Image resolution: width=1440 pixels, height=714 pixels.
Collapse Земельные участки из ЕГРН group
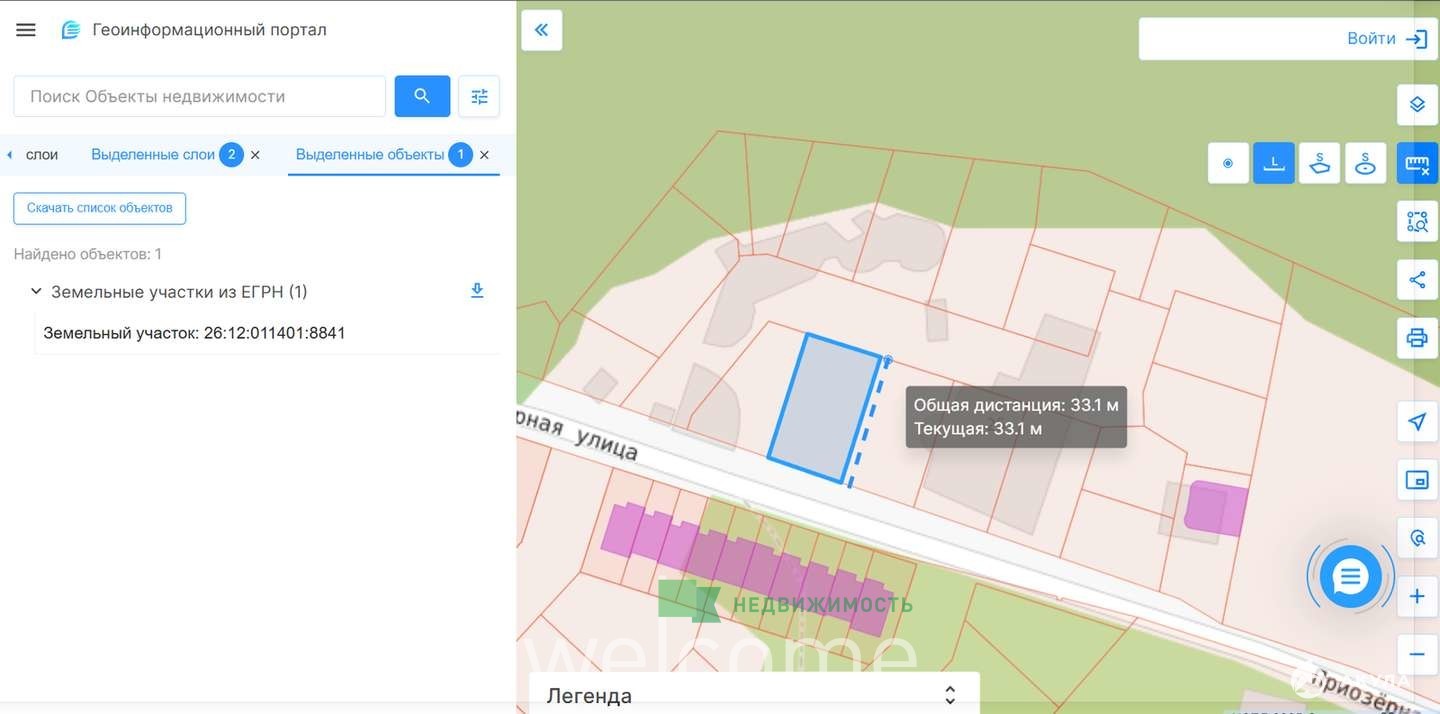(x=36, y=292)
